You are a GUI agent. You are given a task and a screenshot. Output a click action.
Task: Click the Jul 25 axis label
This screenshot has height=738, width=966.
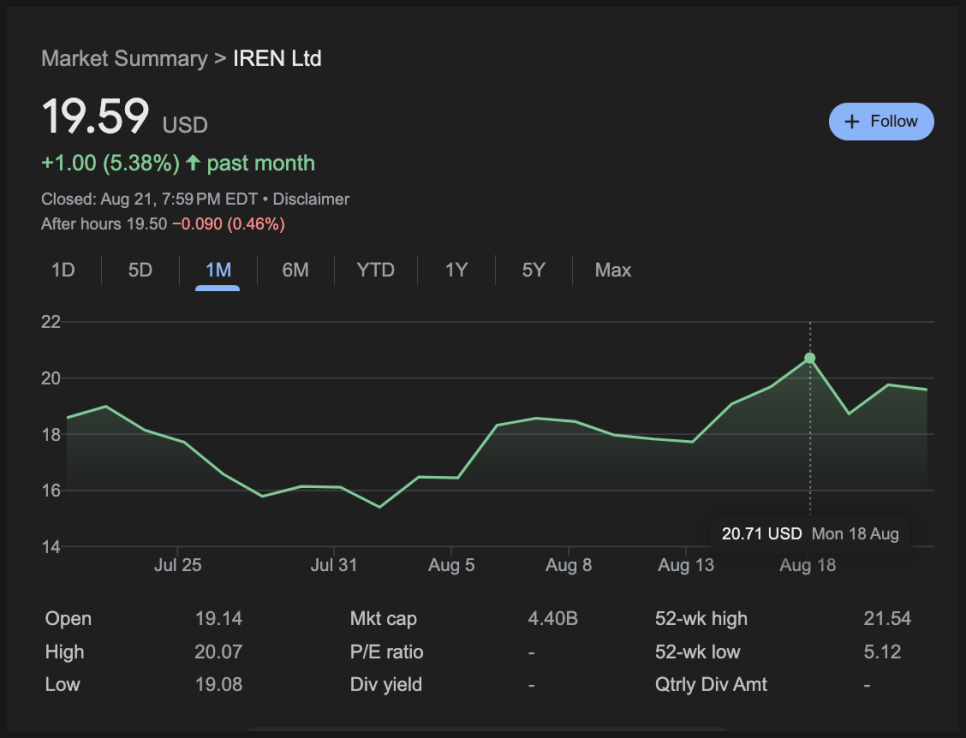[x=177, y=565]
